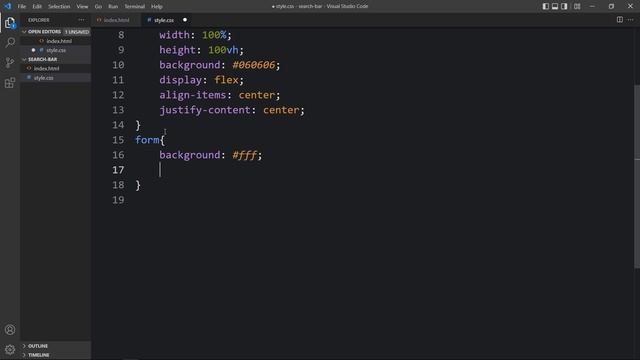Open the Terminal menu
Image resolution: width=640 pixels, height=360 pixels.
tap(135, 7)
